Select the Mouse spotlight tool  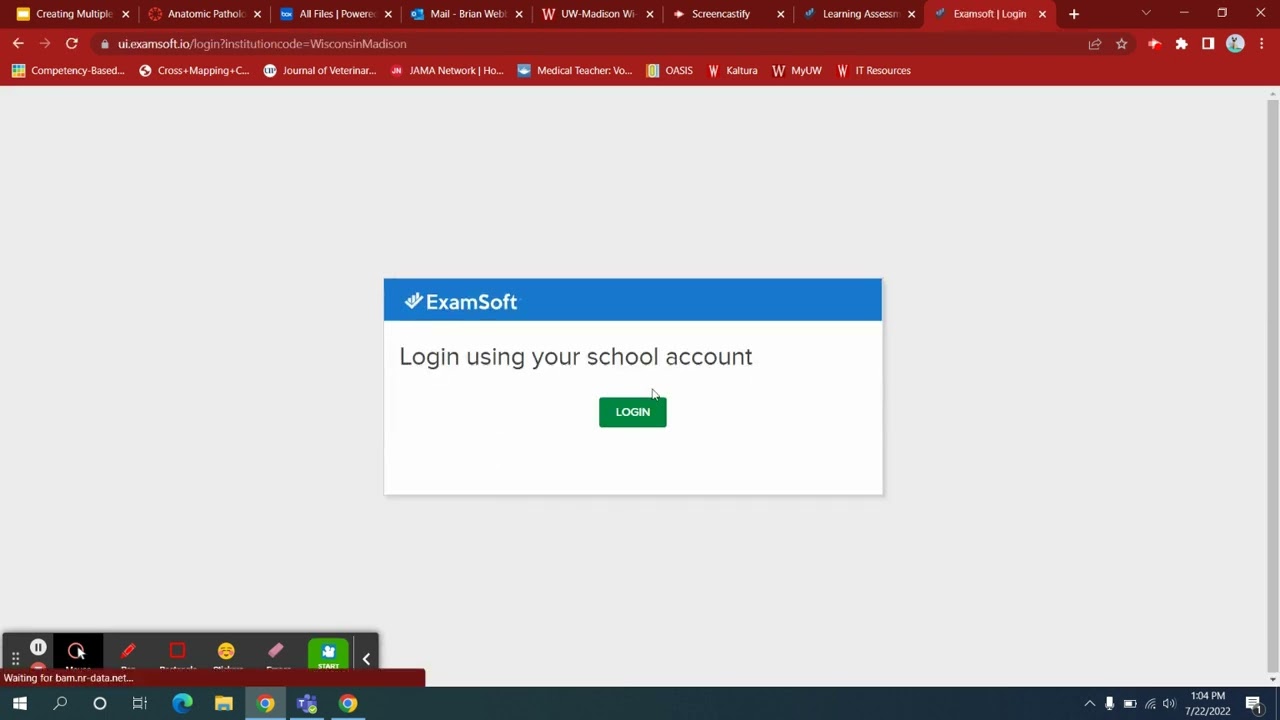(x=77, y=653)
